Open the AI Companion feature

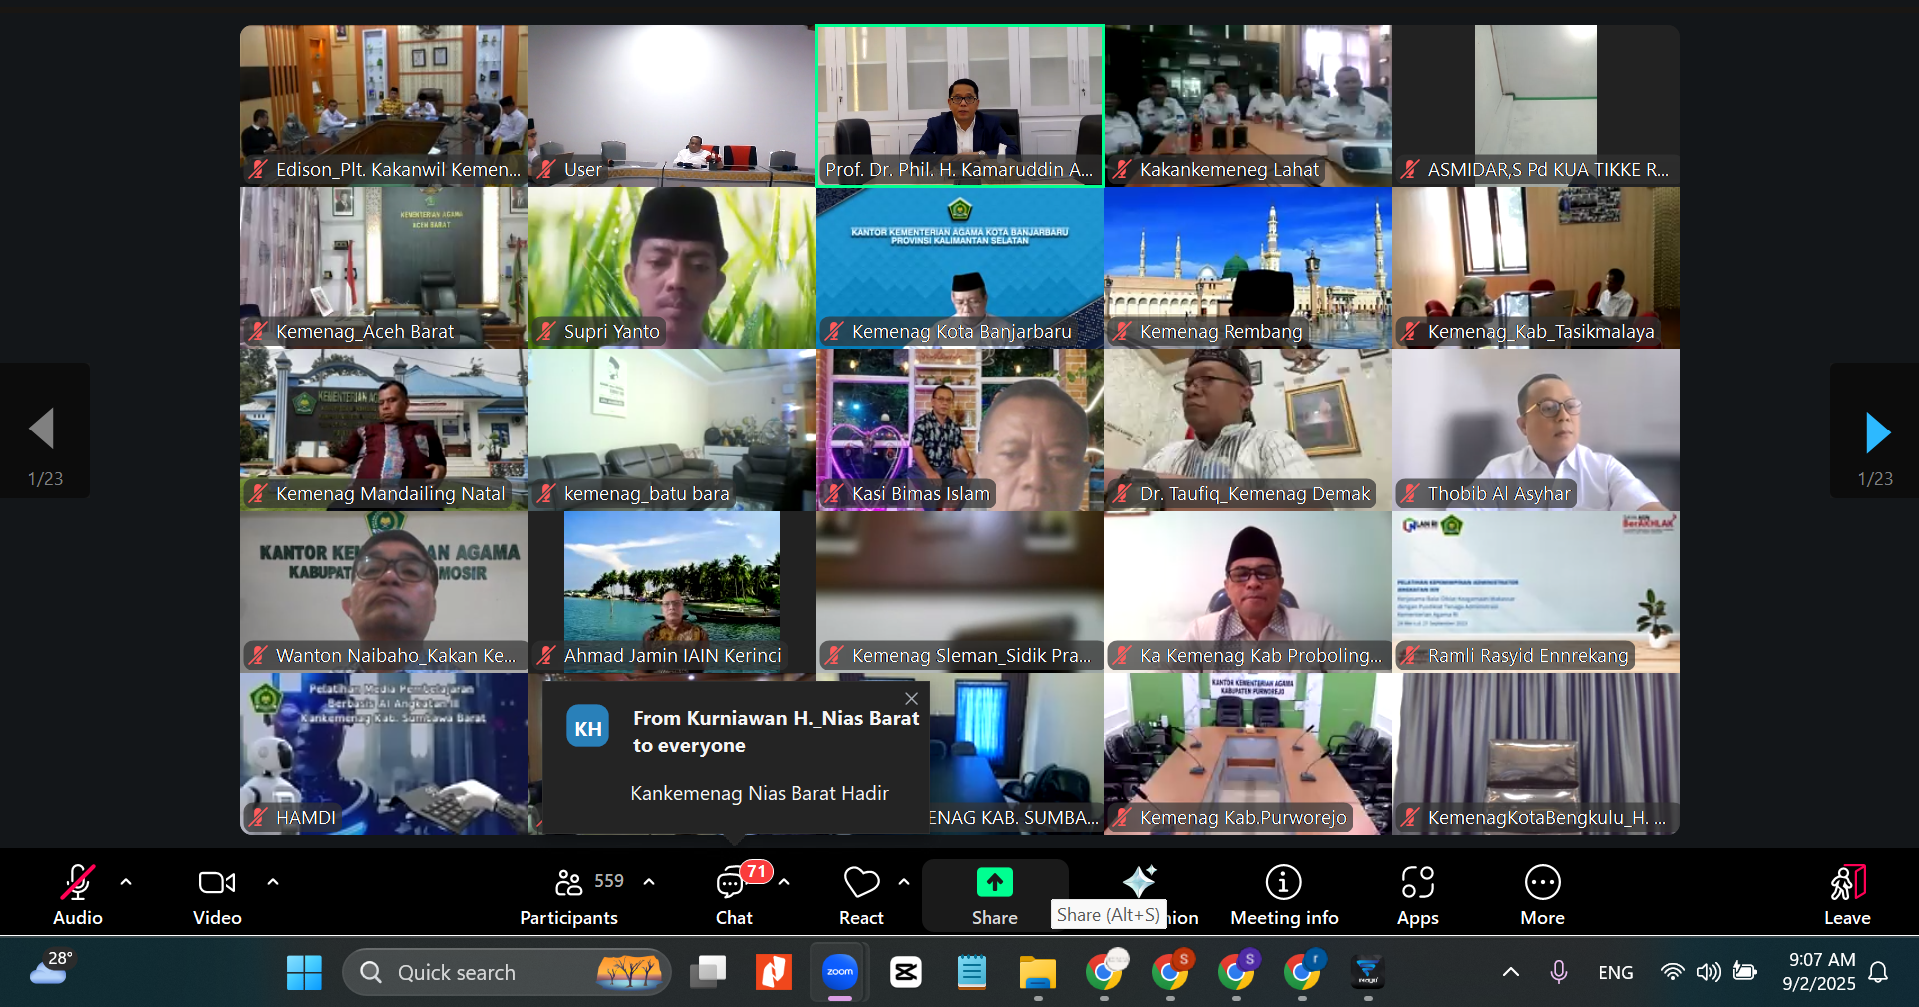tap(1139, 882)
